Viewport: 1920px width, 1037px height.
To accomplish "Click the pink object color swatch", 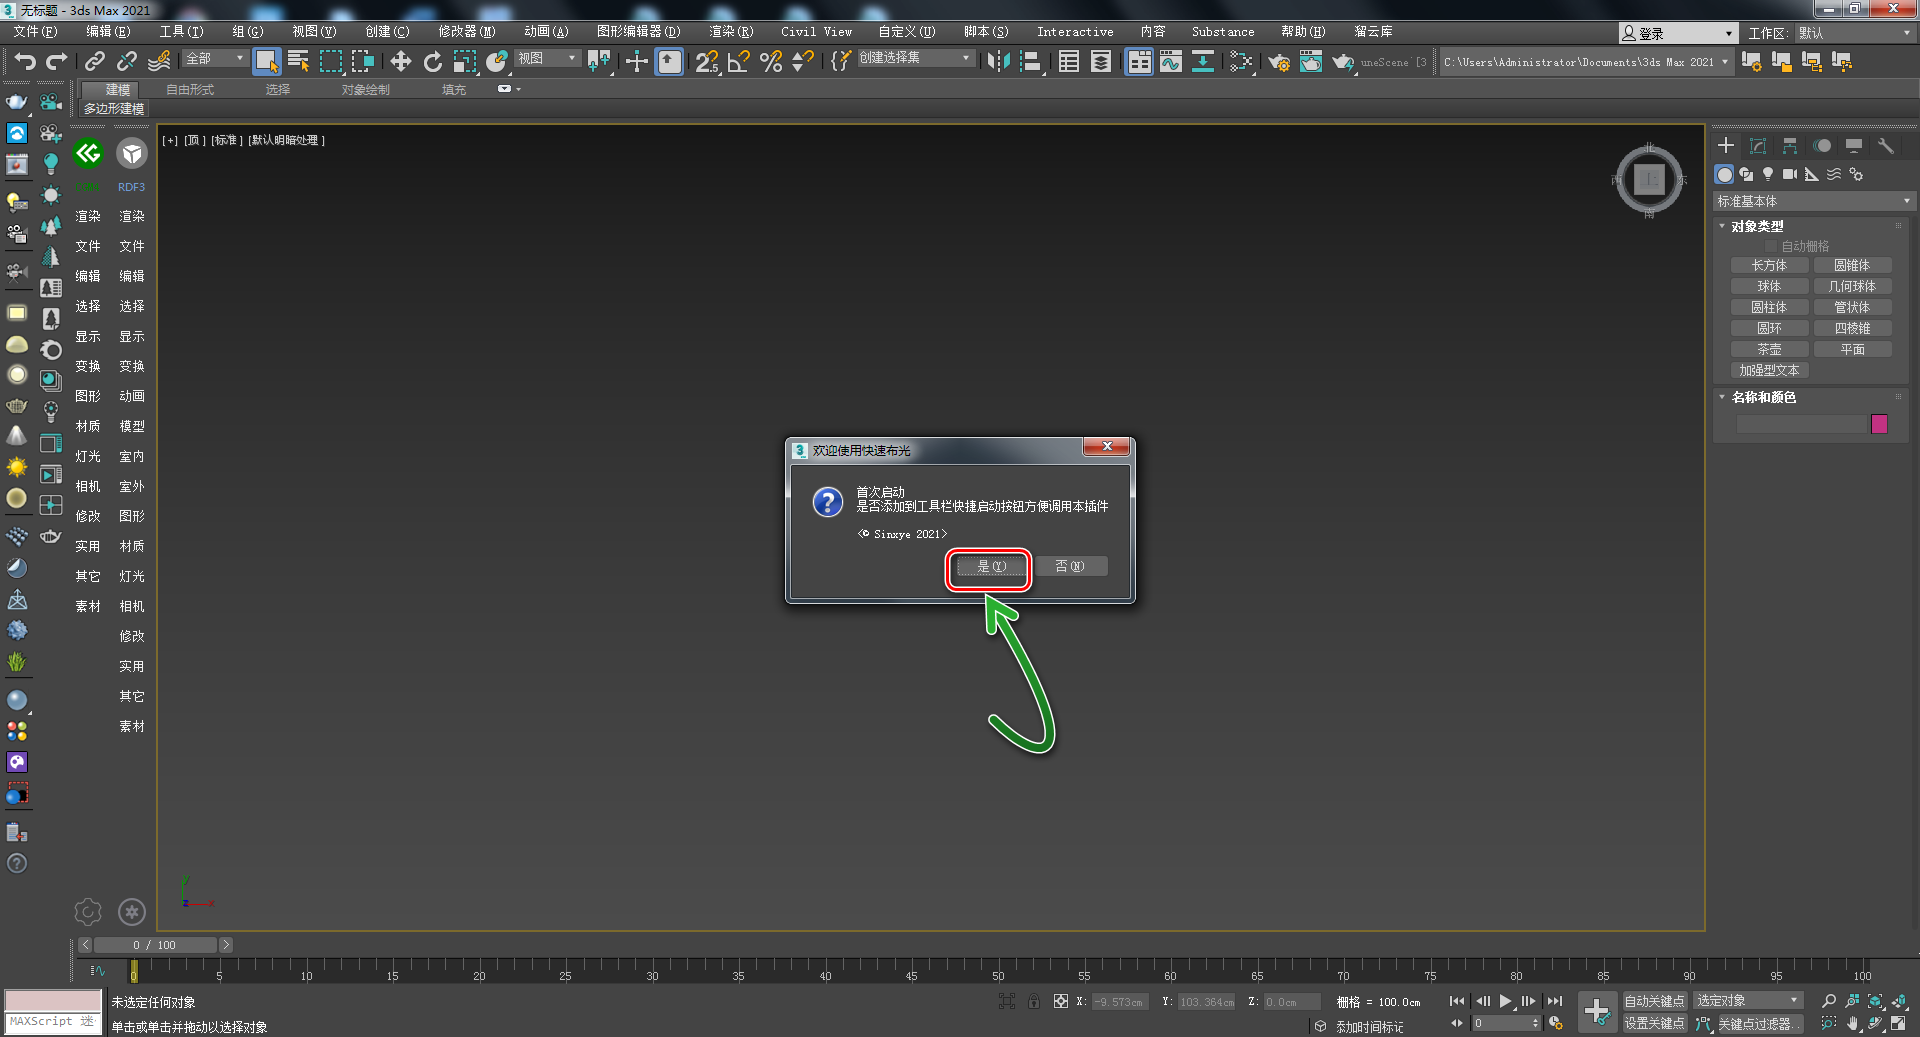I will pos(1879,424).
